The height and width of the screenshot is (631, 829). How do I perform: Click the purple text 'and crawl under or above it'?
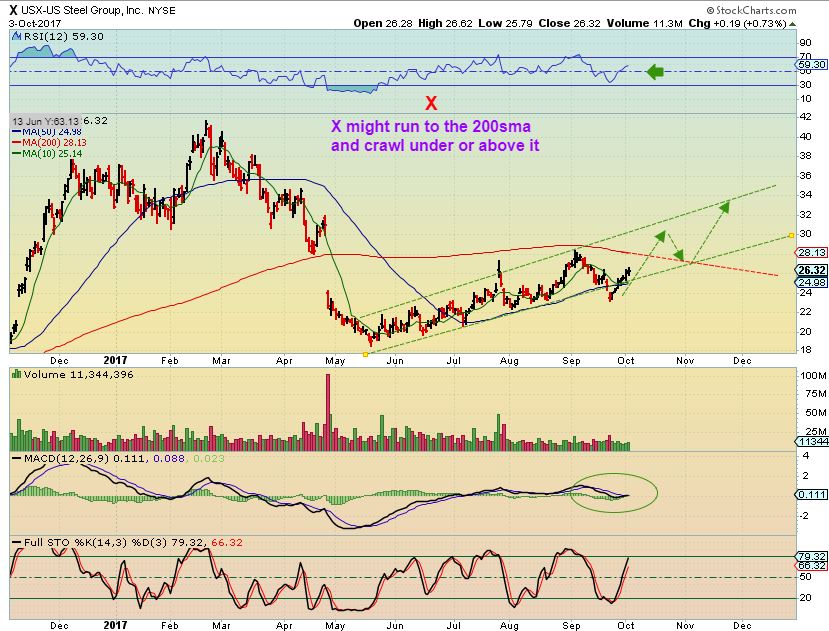[435, 145]
